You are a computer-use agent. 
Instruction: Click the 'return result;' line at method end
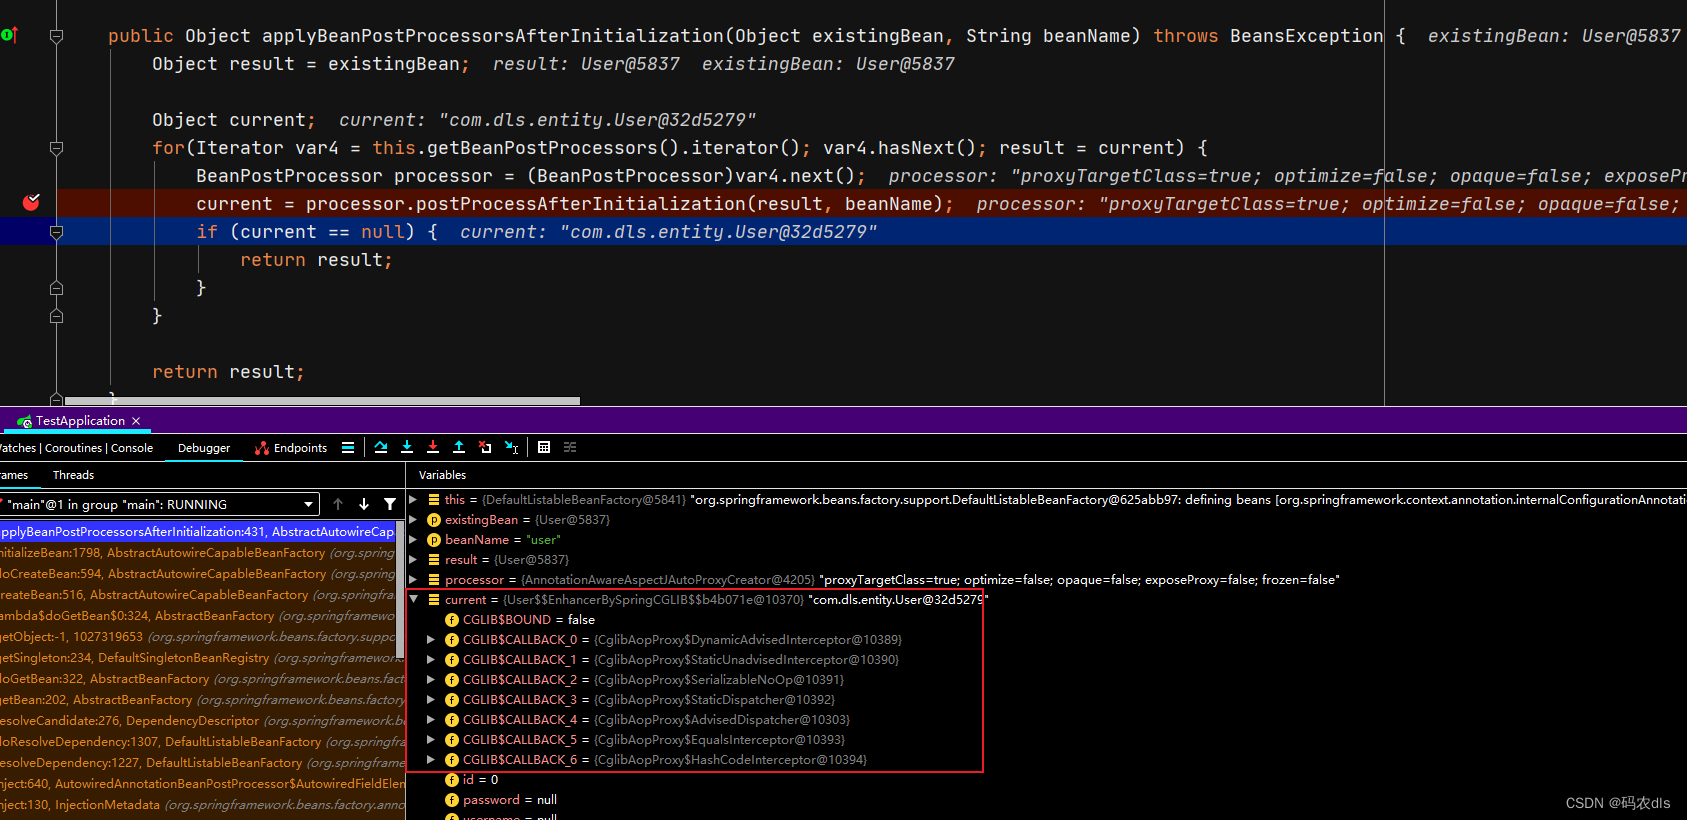228,372
